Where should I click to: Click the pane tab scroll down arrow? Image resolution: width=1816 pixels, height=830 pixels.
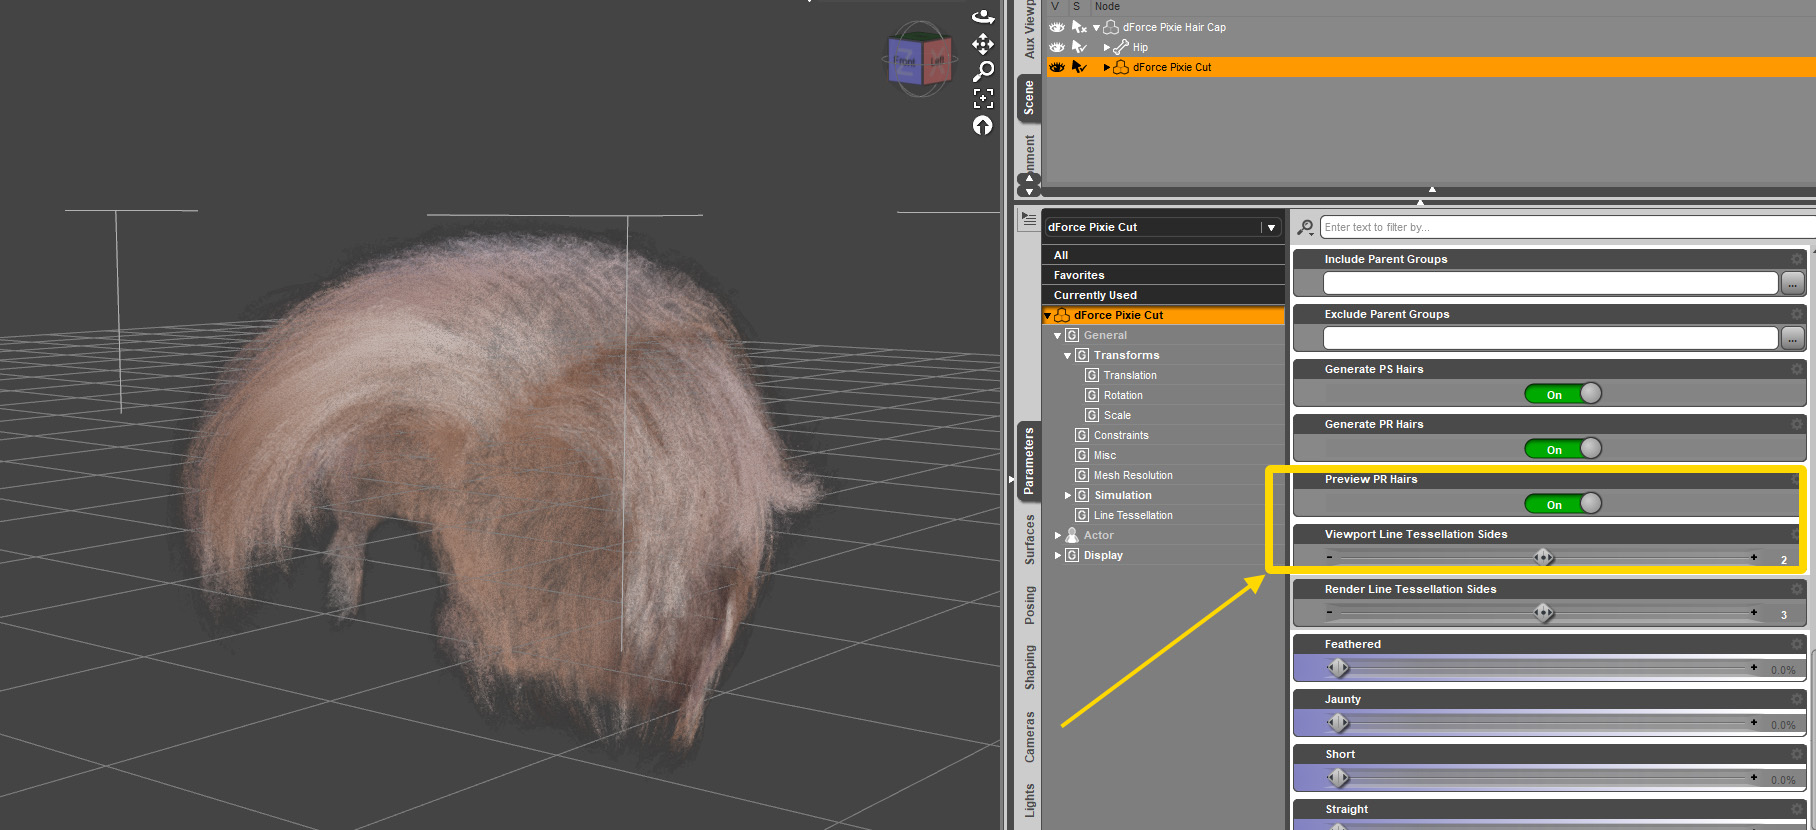1029,191
